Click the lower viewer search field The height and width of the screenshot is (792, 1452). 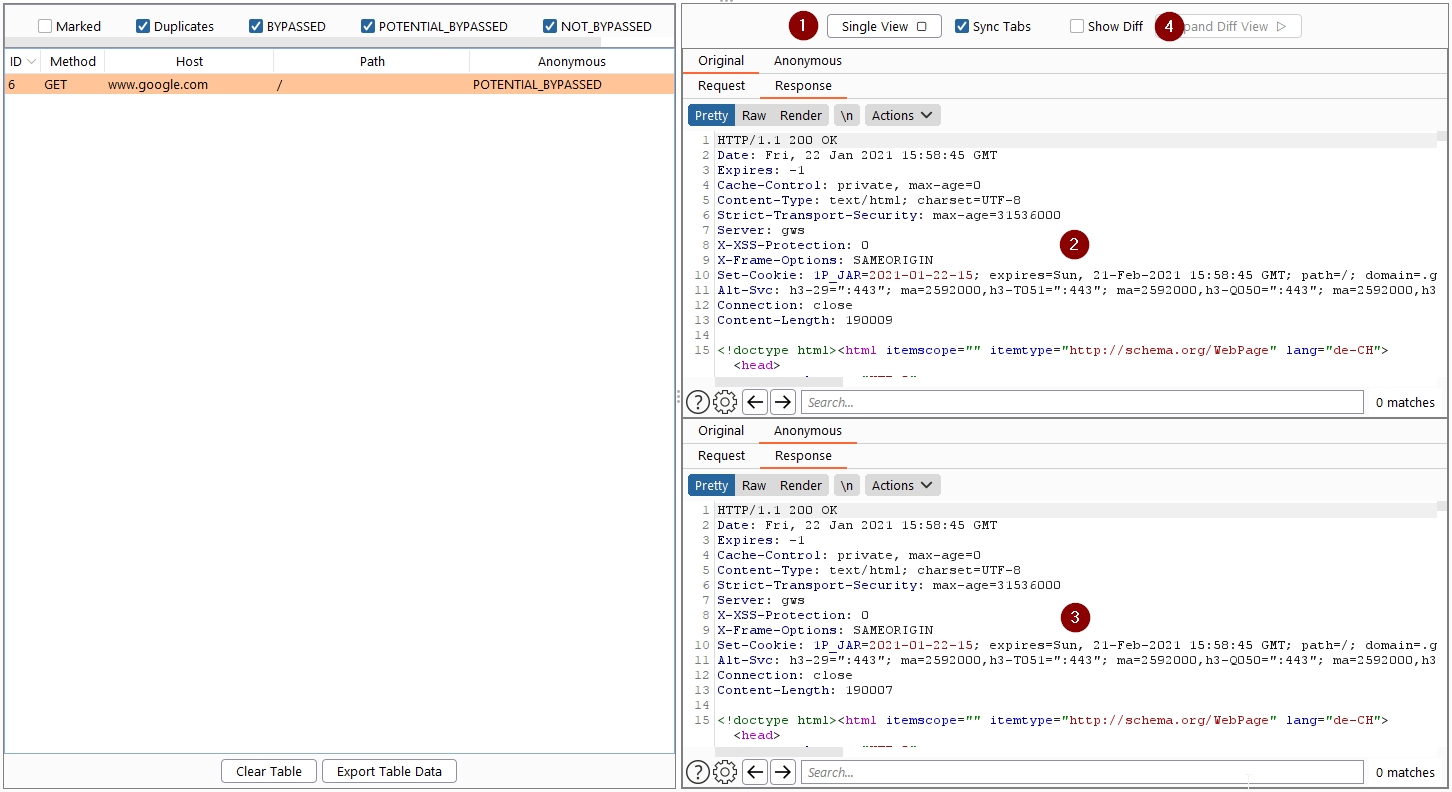coord(1082,772)
